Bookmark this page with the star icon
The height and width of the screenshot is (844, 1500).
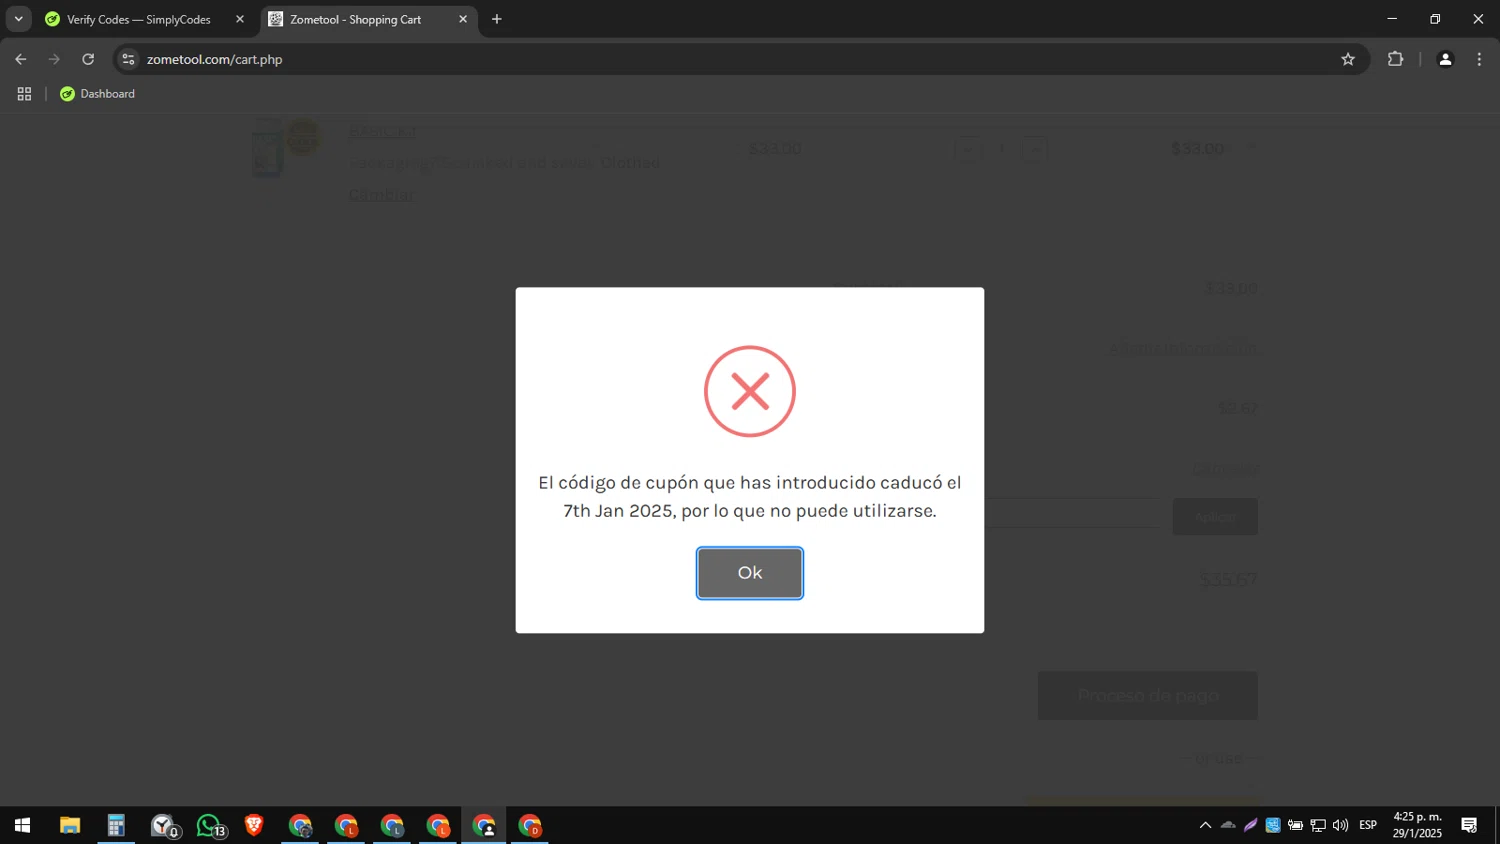tap(1348, 59)
